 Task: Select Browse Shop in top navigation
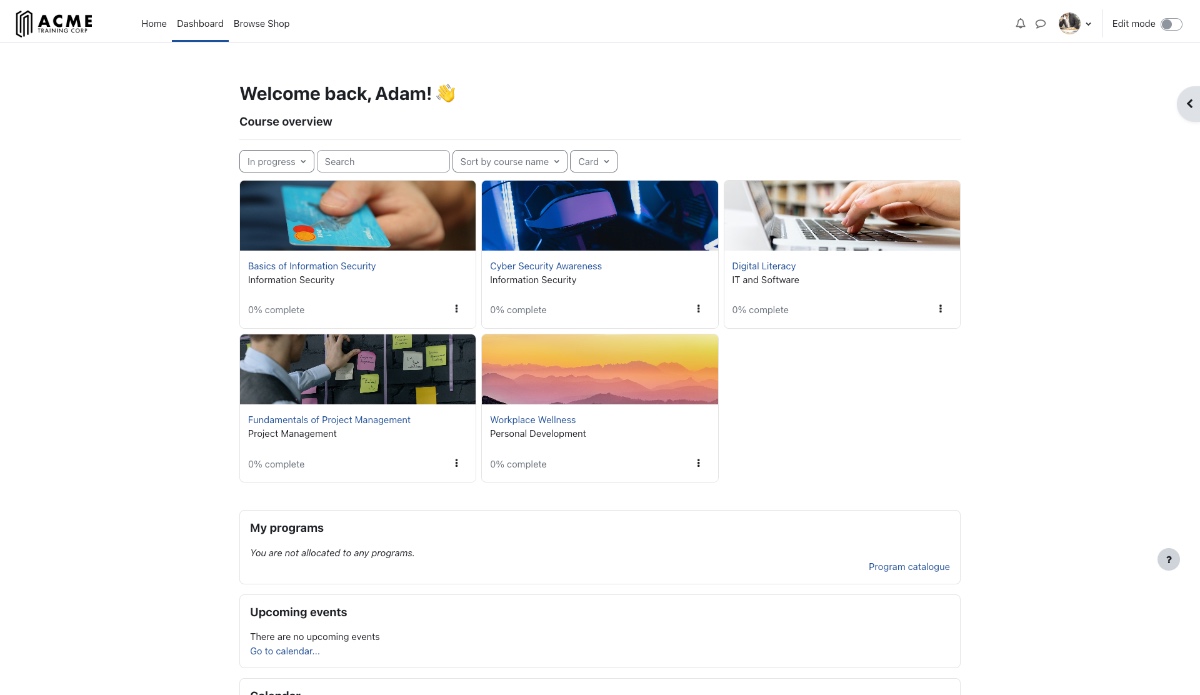coord(261,24)
